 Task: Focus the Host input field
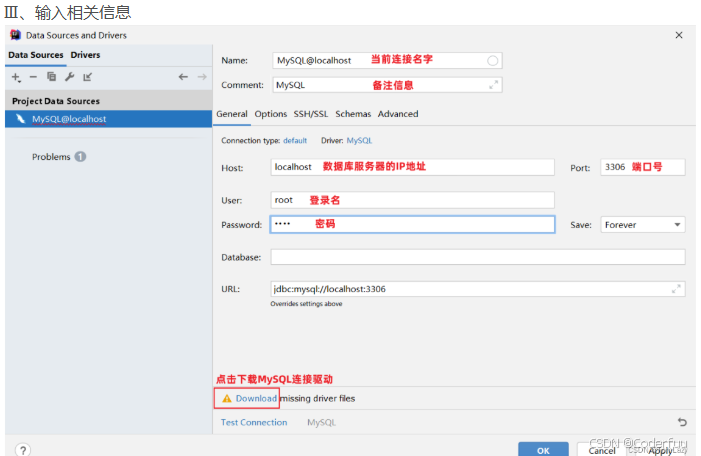(412, 167)
